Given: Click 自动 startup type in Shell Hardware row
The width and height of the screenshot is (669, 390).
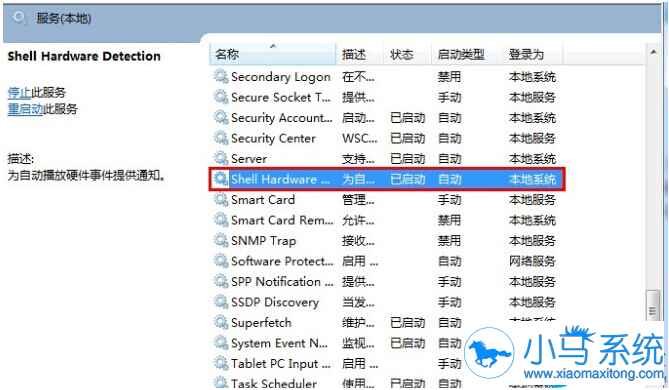Looking at the screenshot, I should 449,180.
